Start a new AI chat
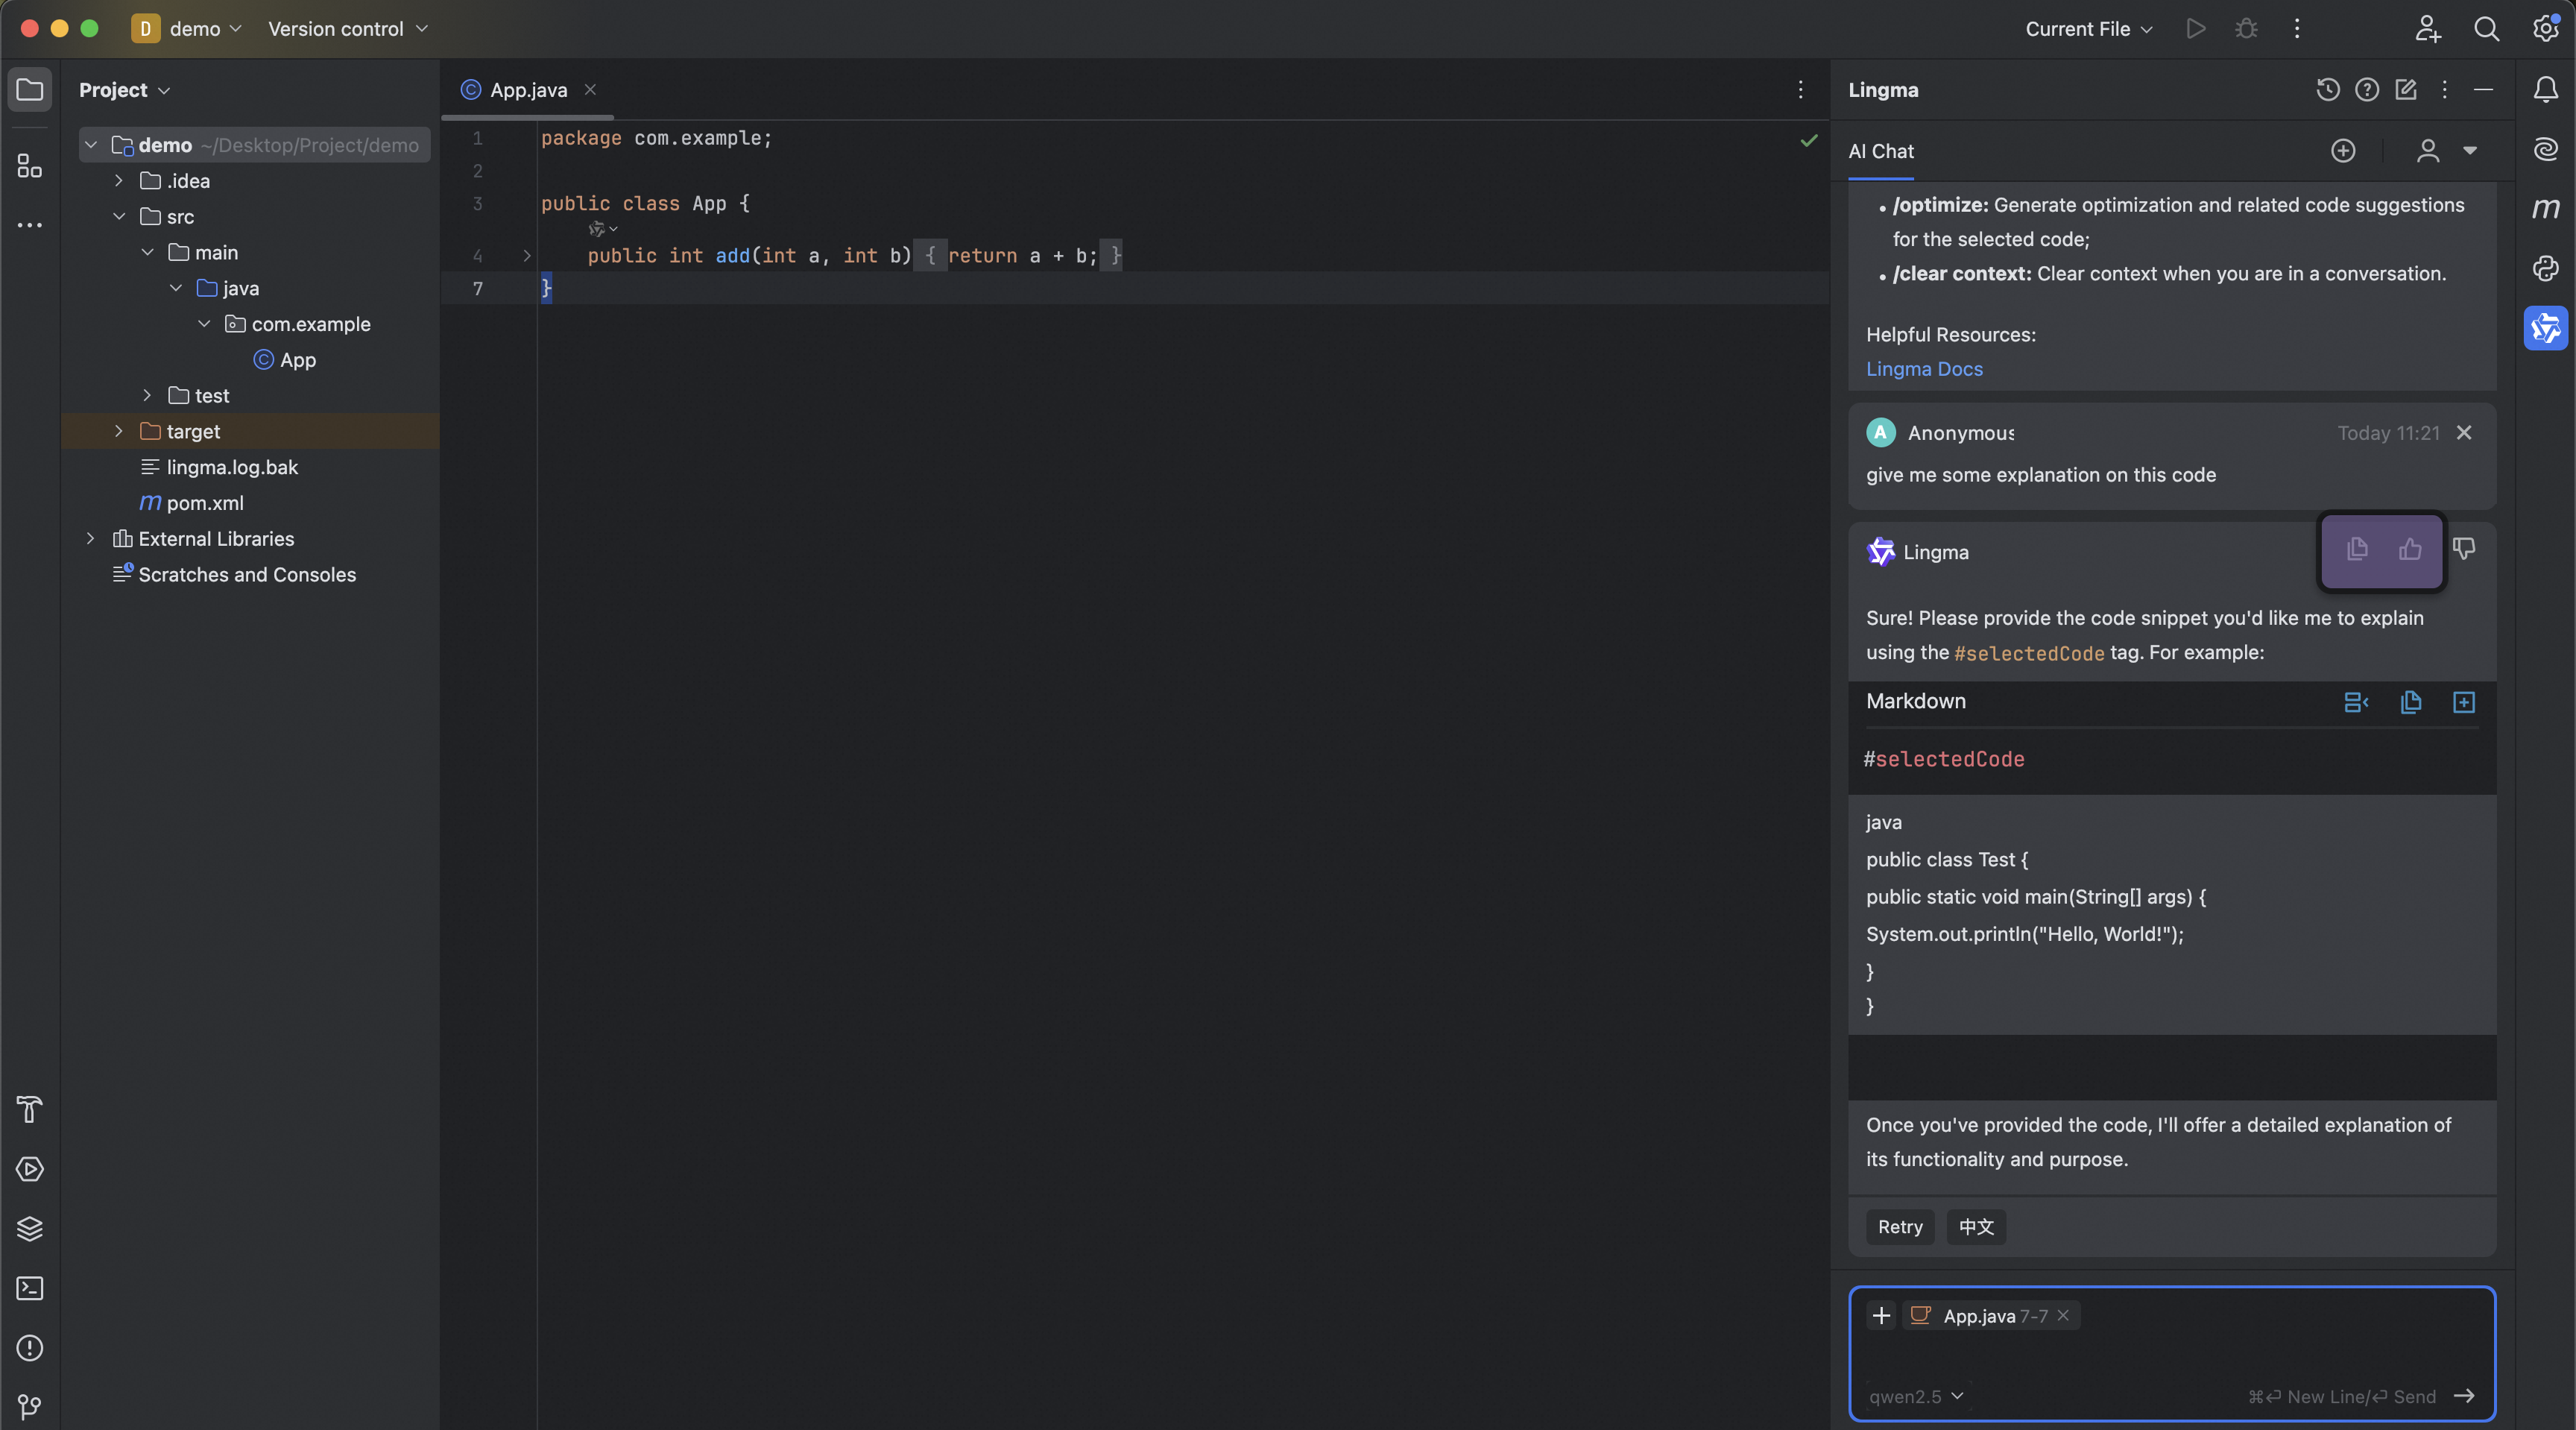Screen dimensions: 2576x1430 pyautogui.click(x=2343, y=151)
